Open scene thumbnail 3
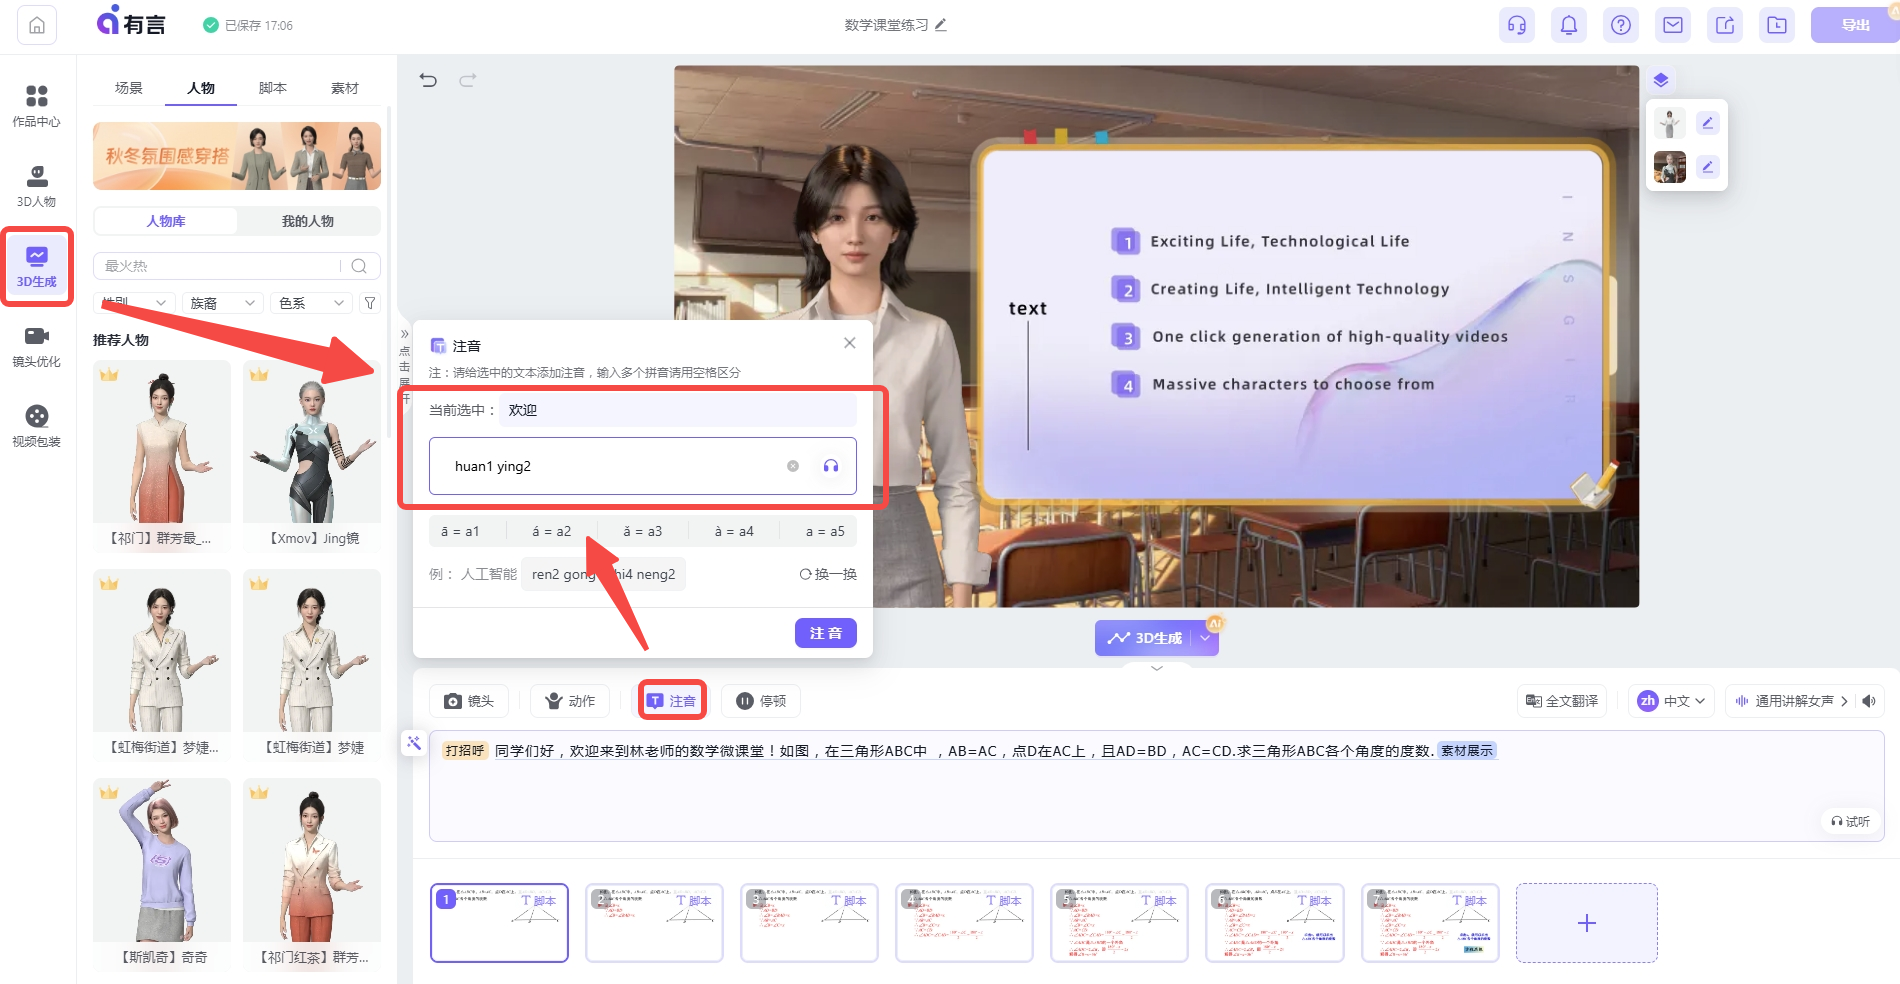The width and height of the screenshot is (1900, 984). (809, 923)
